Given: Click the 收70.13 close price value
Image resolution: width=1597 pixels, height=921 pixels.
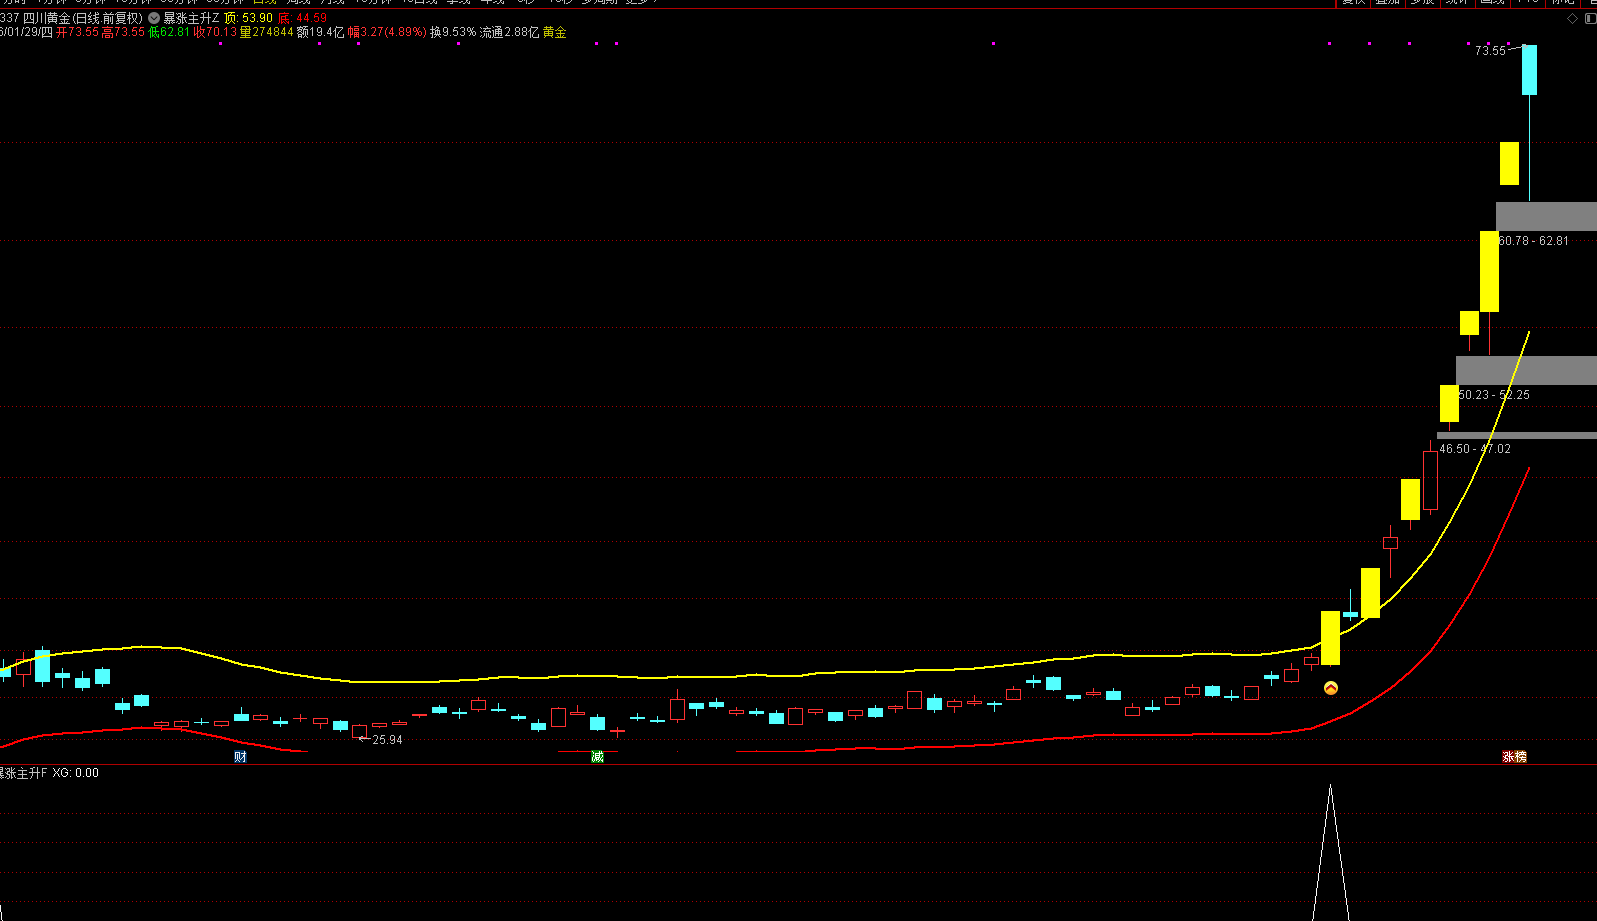Looking at the screenshot, I should [x=215, y=32].
